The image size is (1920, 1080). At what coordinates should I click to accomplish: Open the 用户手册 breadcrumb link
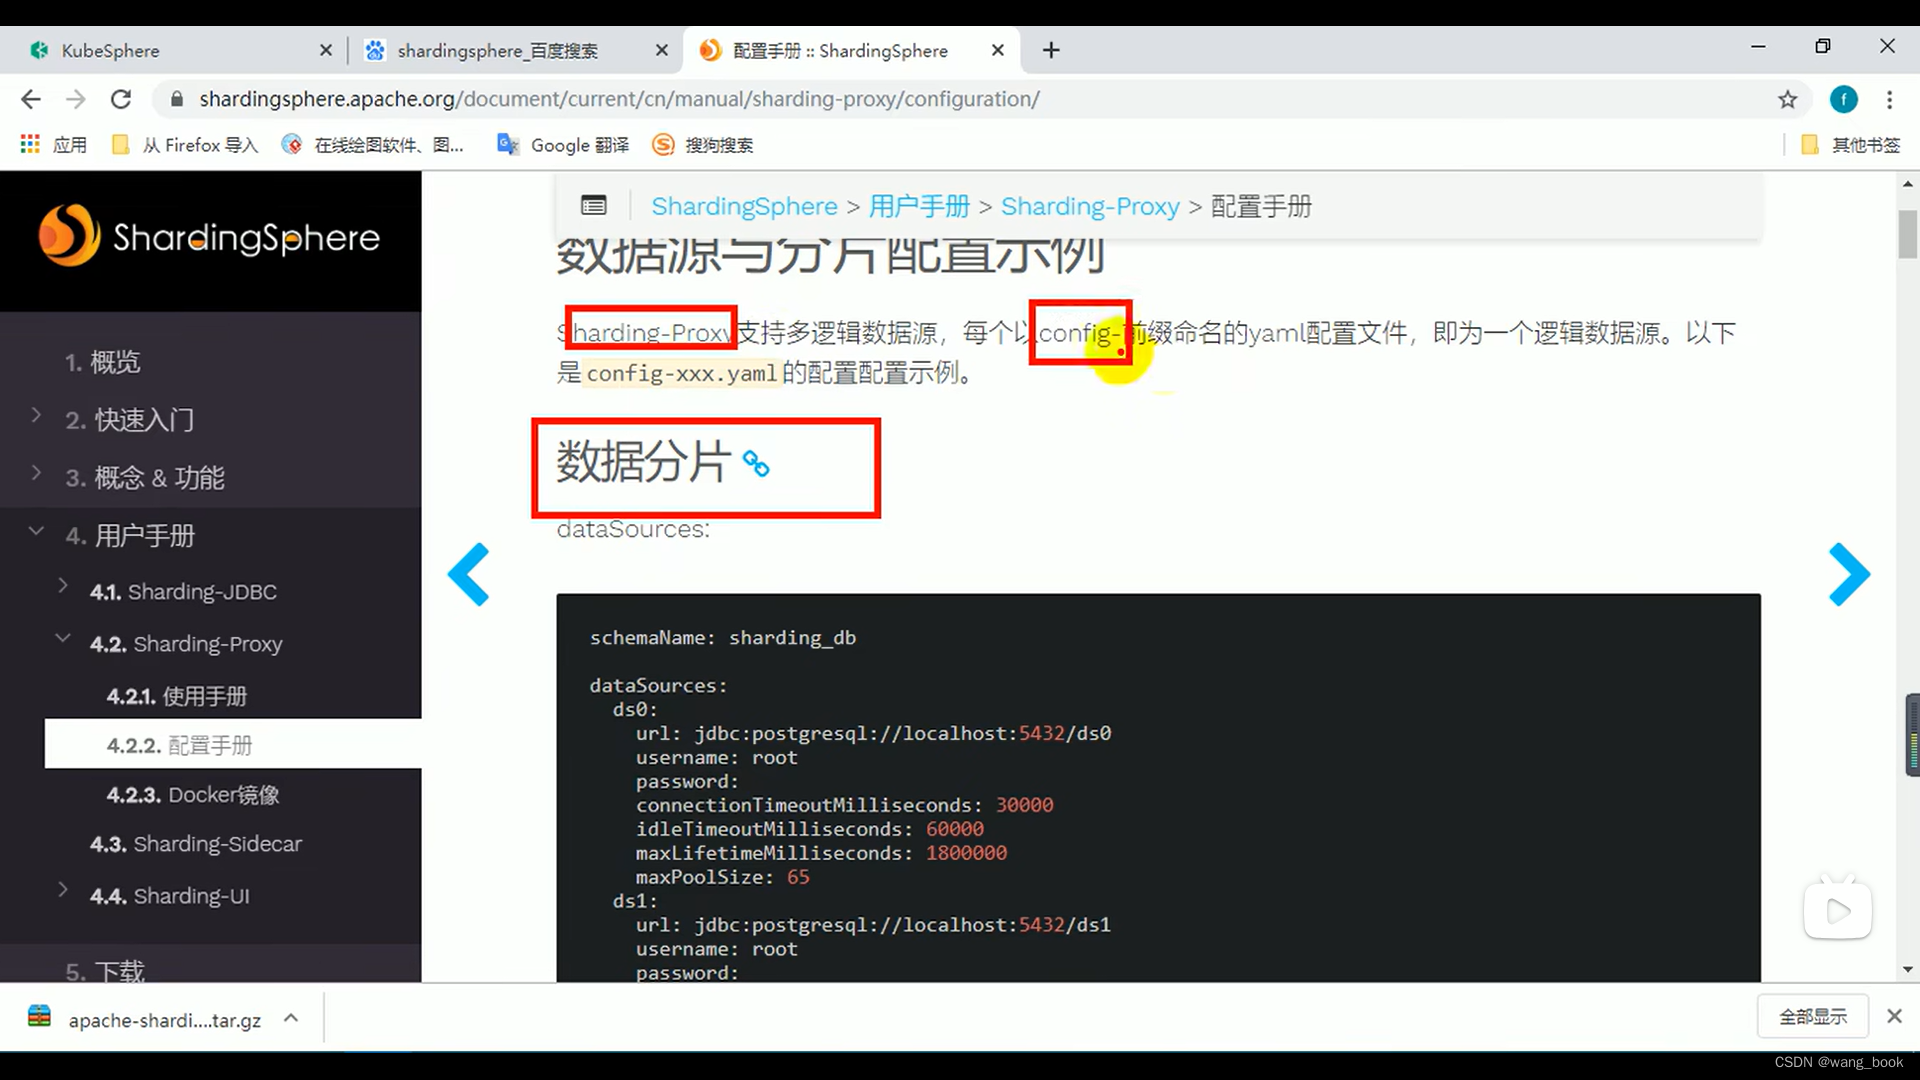pos(919,206)
